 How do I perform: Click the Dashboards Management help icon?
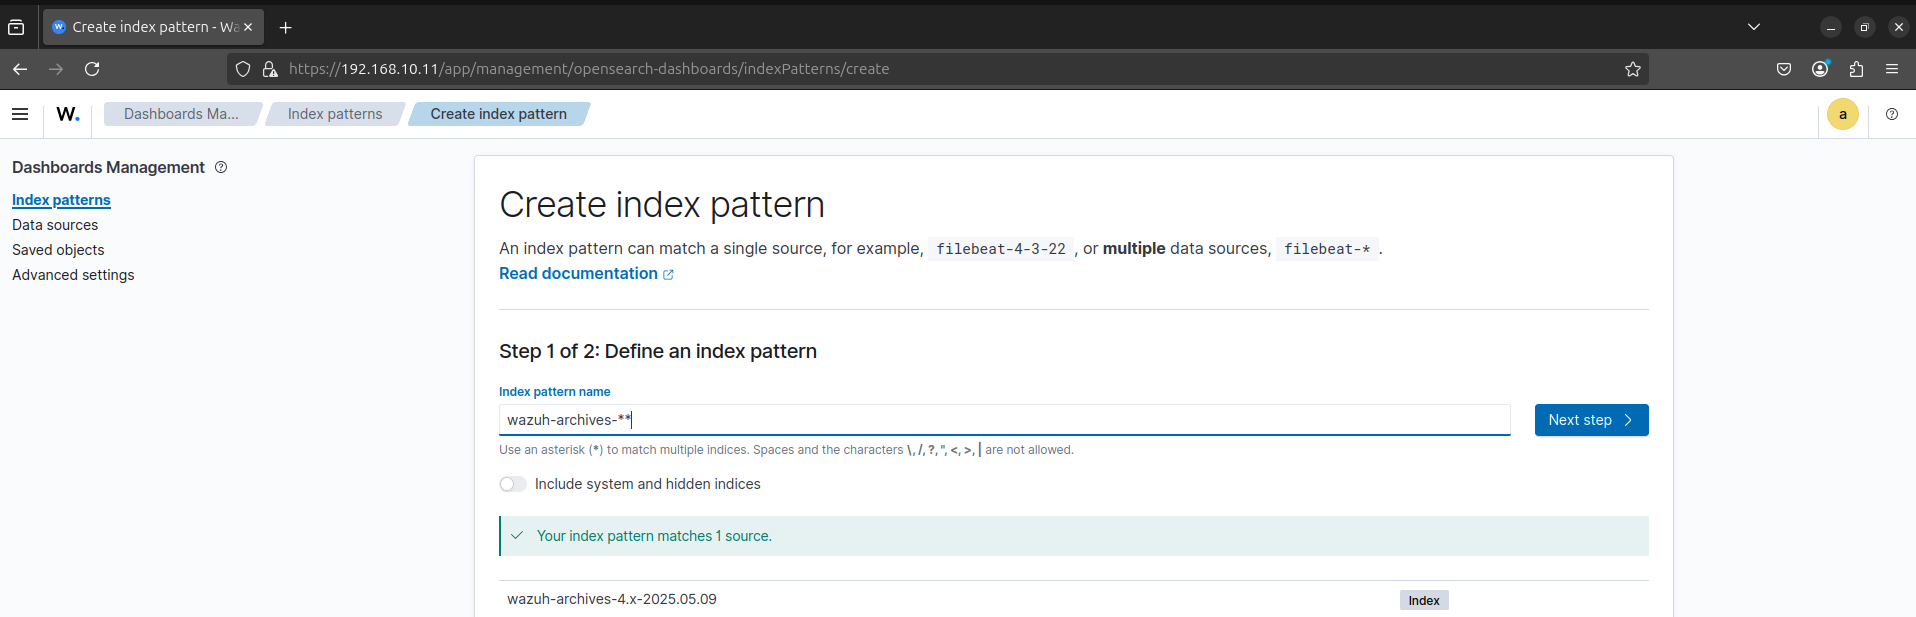coord(221,167)
